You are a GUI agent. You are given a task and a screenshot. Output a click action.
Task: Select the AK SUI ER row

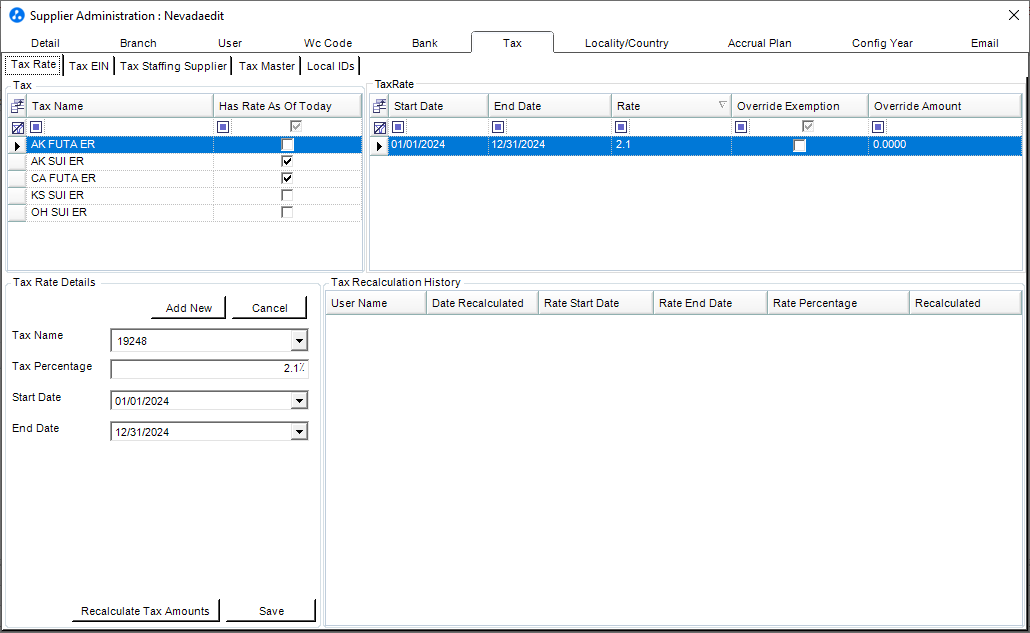185,161
